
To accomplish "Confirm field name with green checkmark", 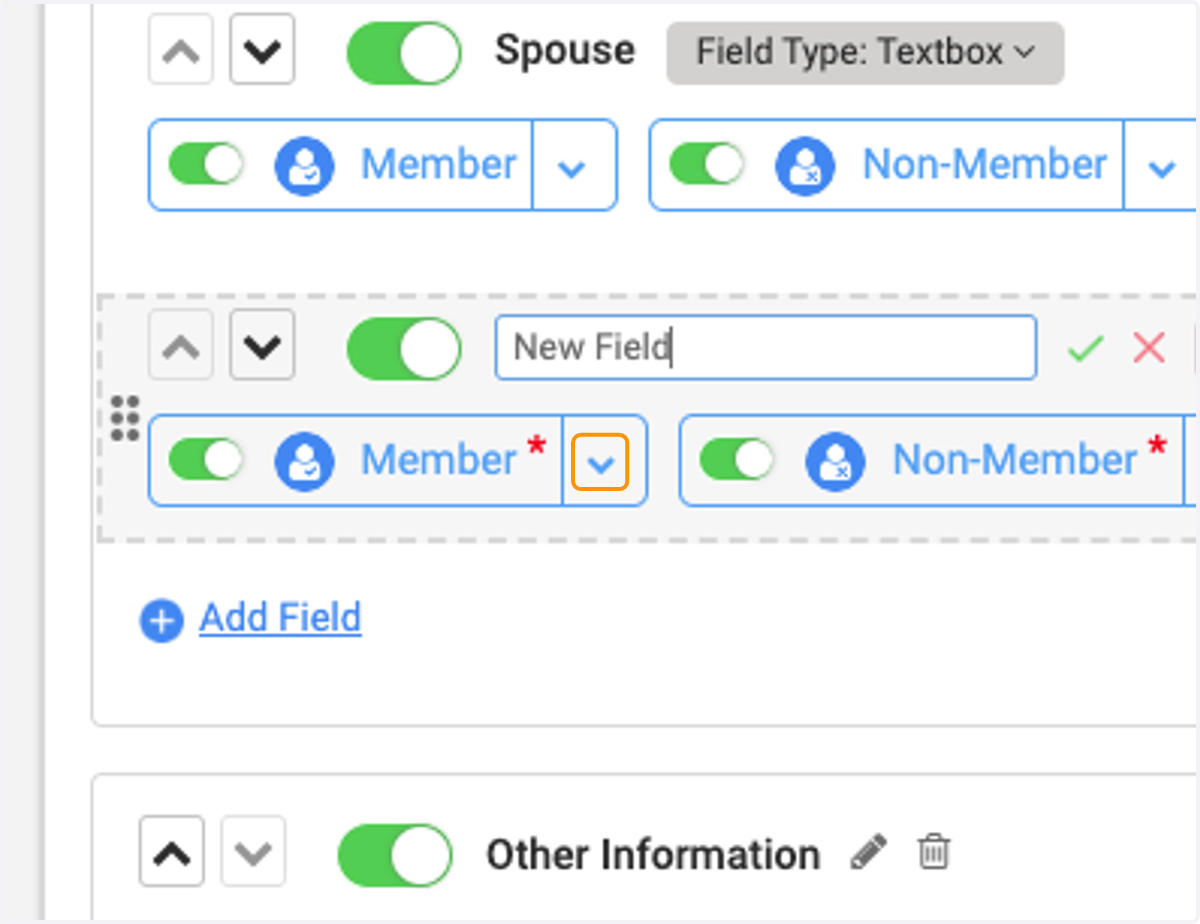I will [x=1085, y=348].
